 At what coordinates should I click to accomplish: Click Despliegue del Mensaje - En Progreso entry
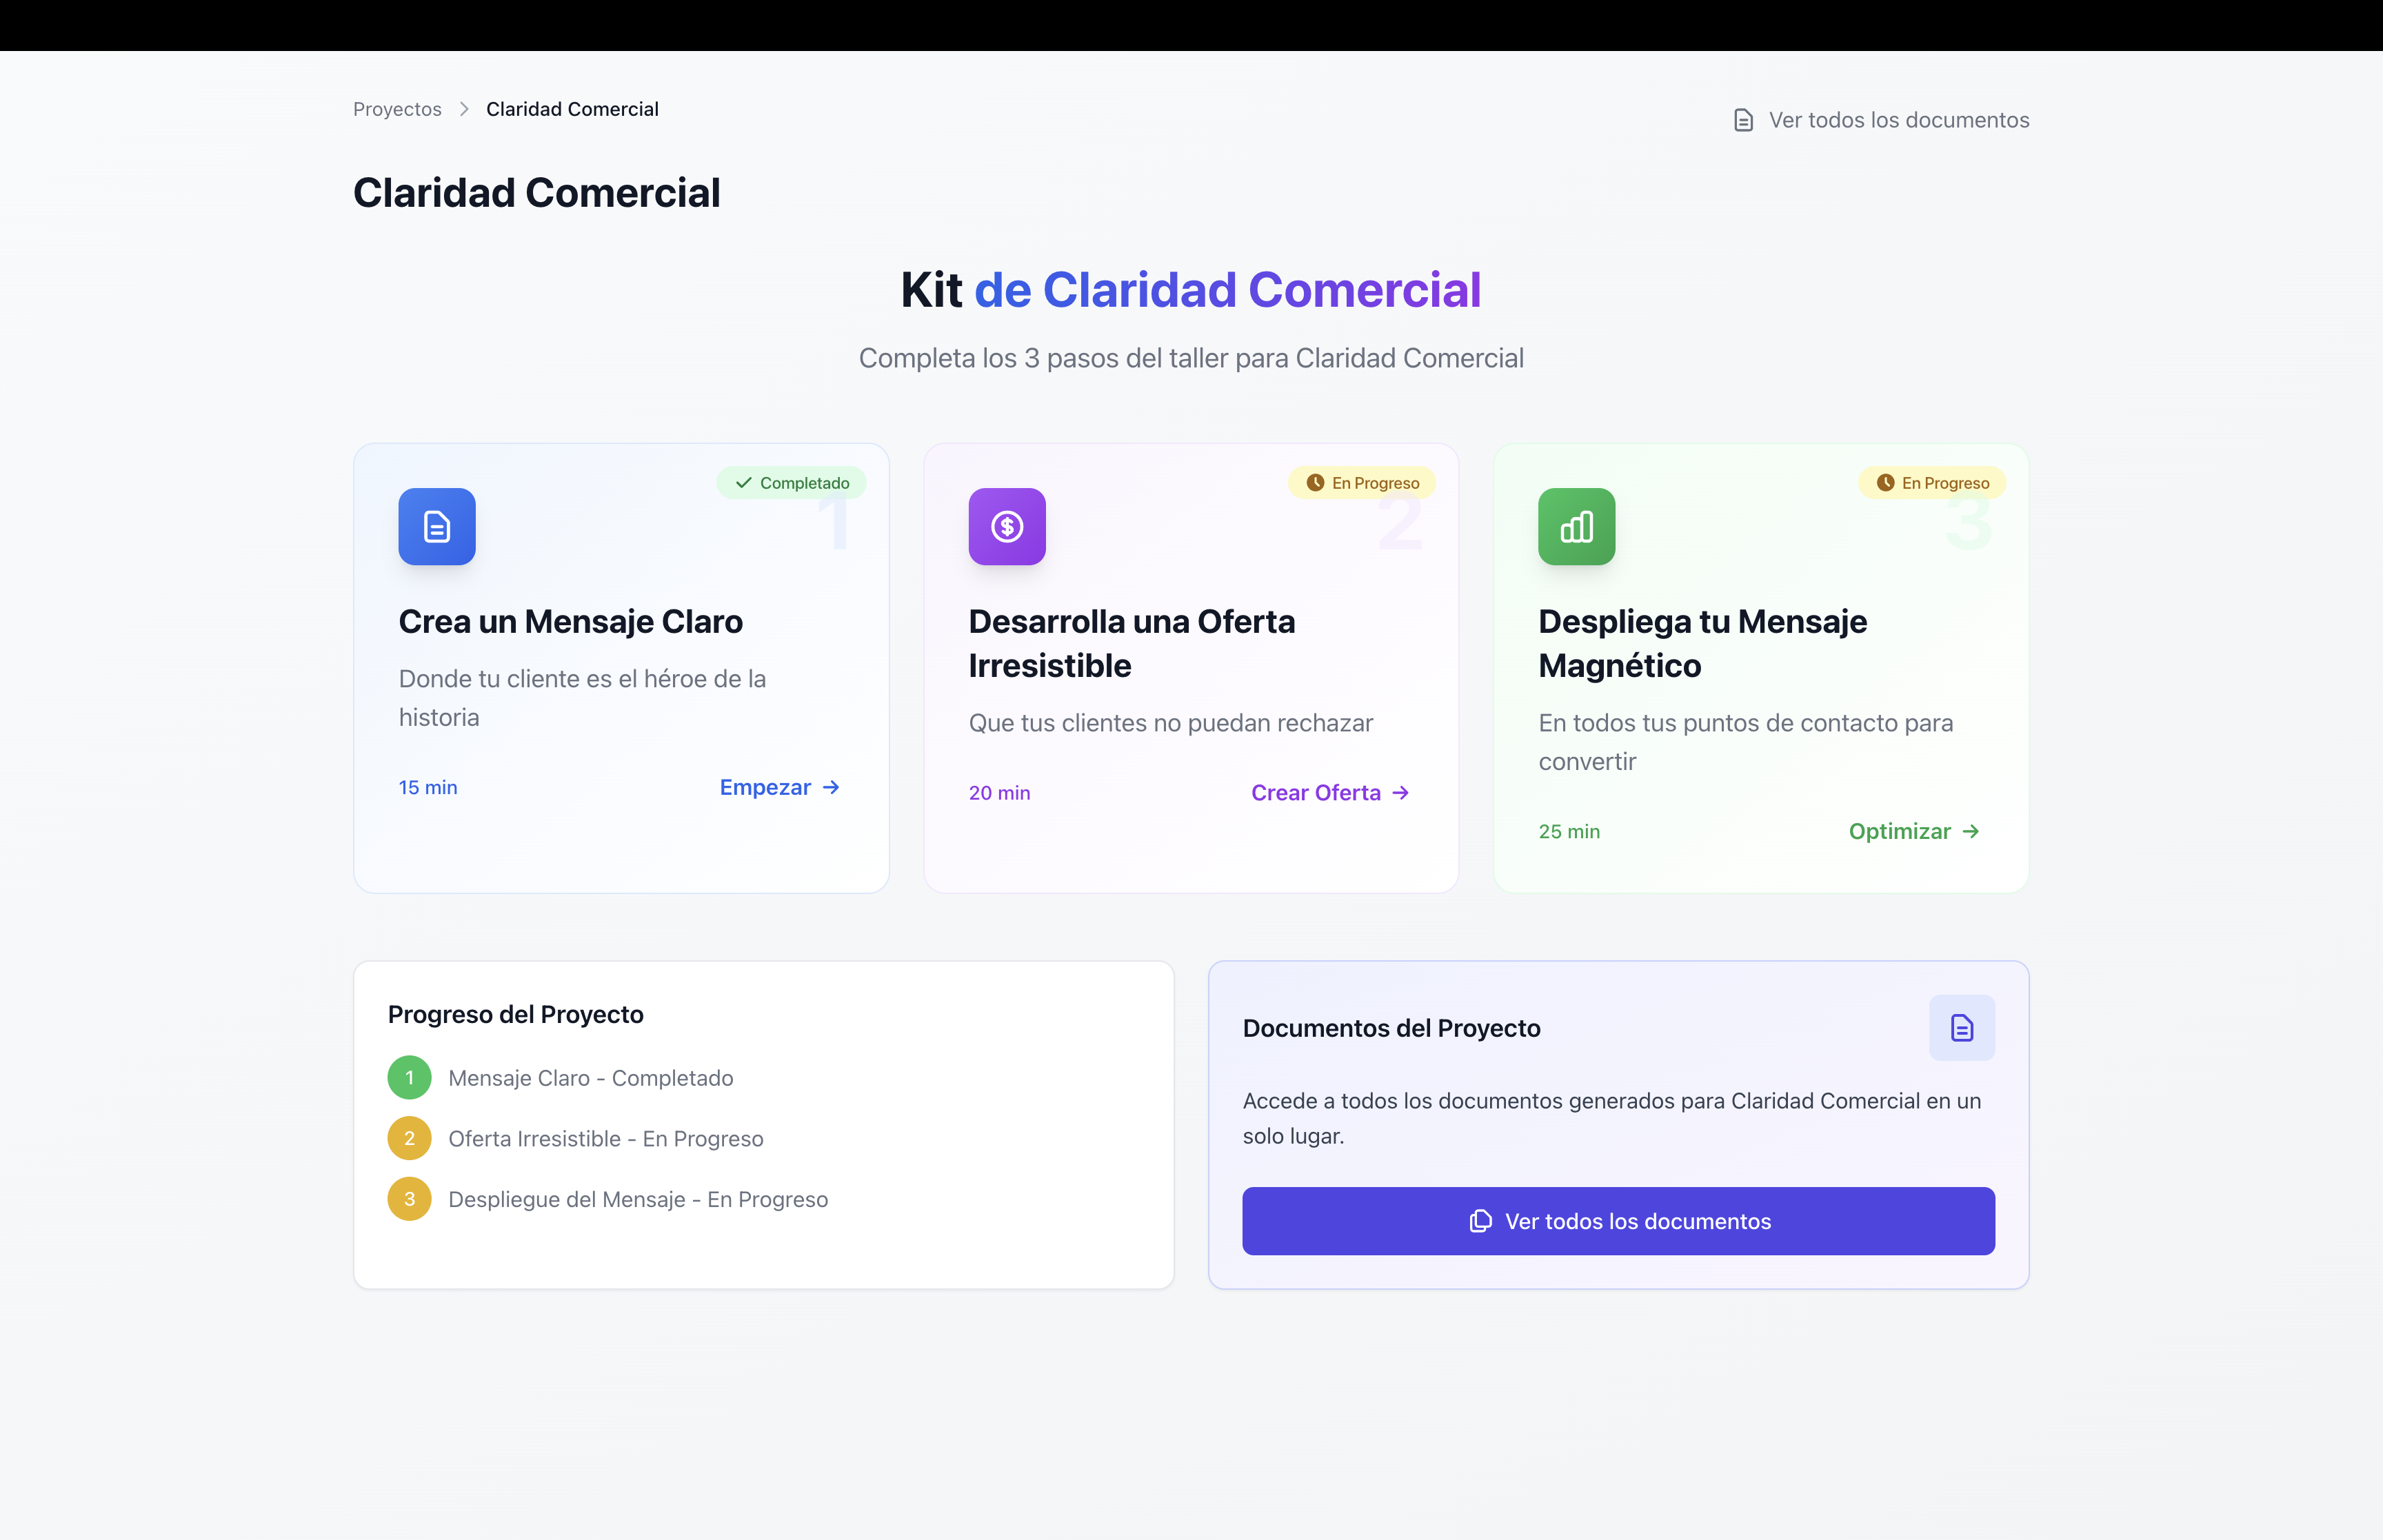click(639, 1199)
